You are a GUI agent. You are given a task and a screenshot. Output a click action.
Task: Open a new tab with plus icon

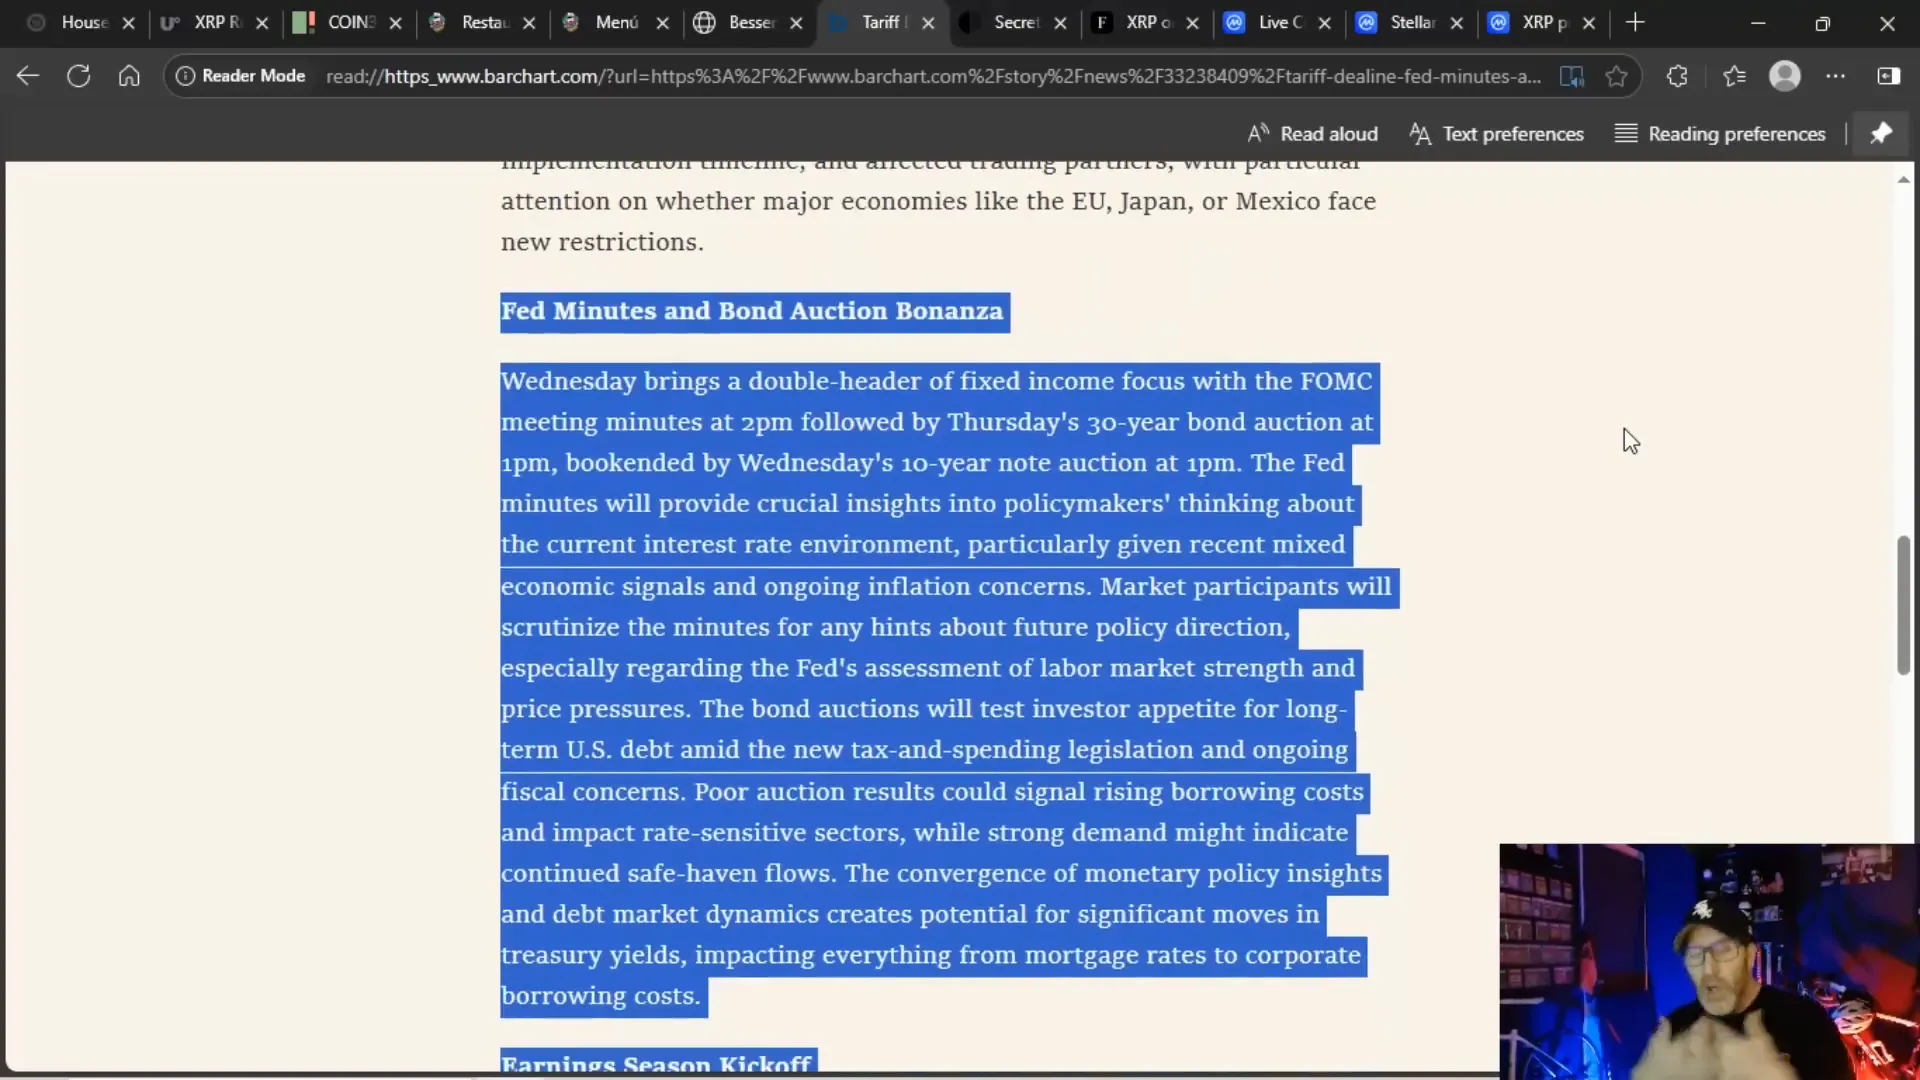coord(1635,22)
